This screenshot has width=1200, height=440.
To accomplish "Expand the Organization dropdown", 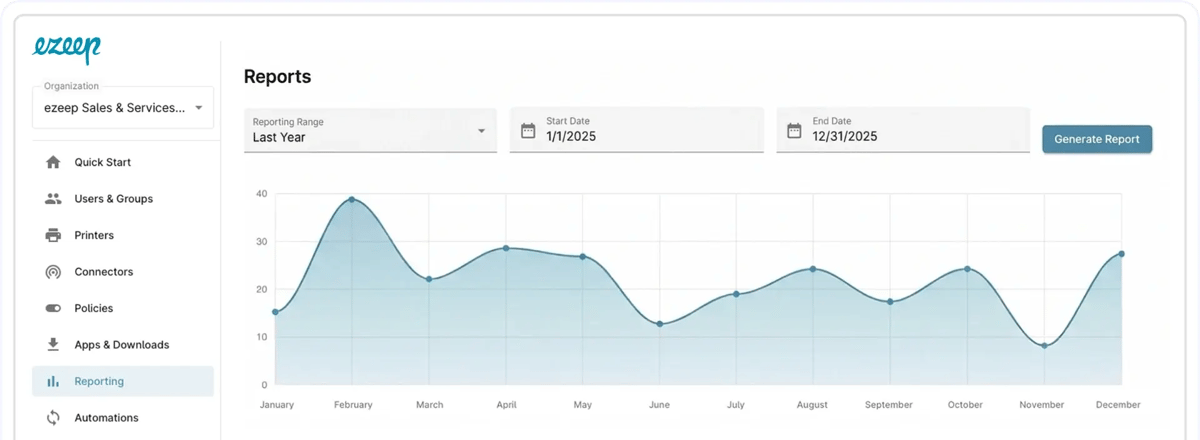I will point(198,108).
